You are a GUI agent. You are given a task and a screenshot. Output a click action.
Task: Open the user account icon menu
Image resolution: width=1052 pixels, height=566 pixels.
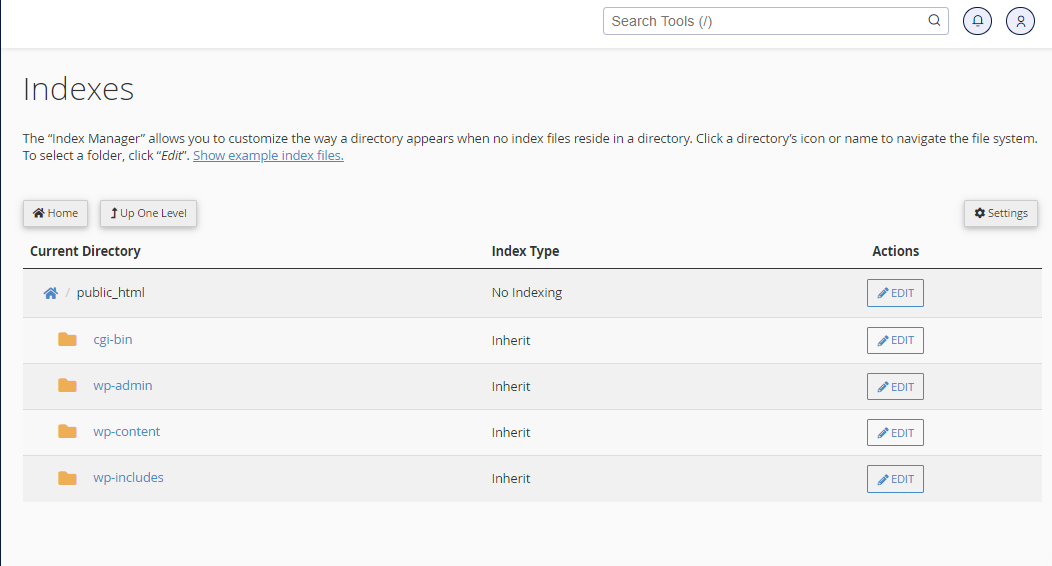click(x=1020, y=21)
